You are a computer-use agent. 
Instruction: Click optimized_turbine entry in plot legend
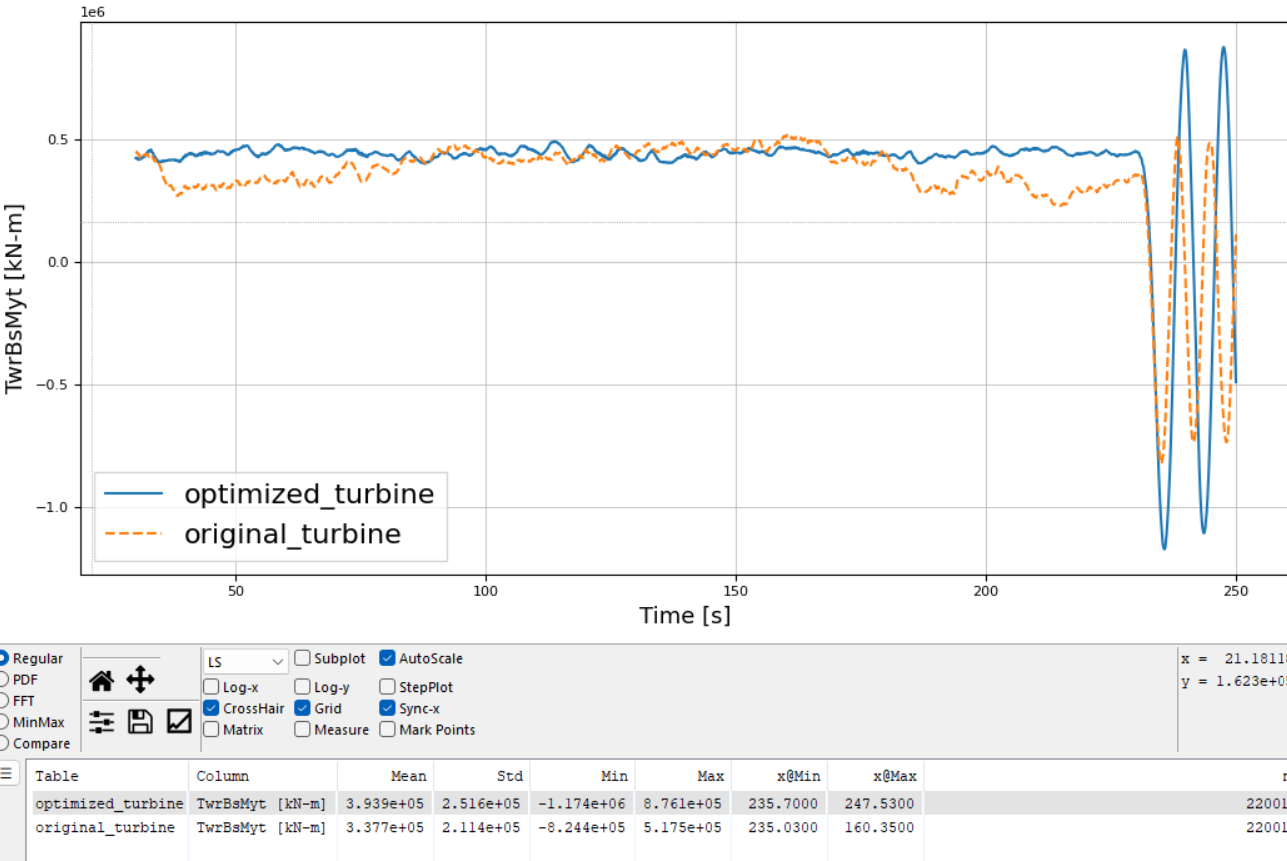click(x=309, y=493)
